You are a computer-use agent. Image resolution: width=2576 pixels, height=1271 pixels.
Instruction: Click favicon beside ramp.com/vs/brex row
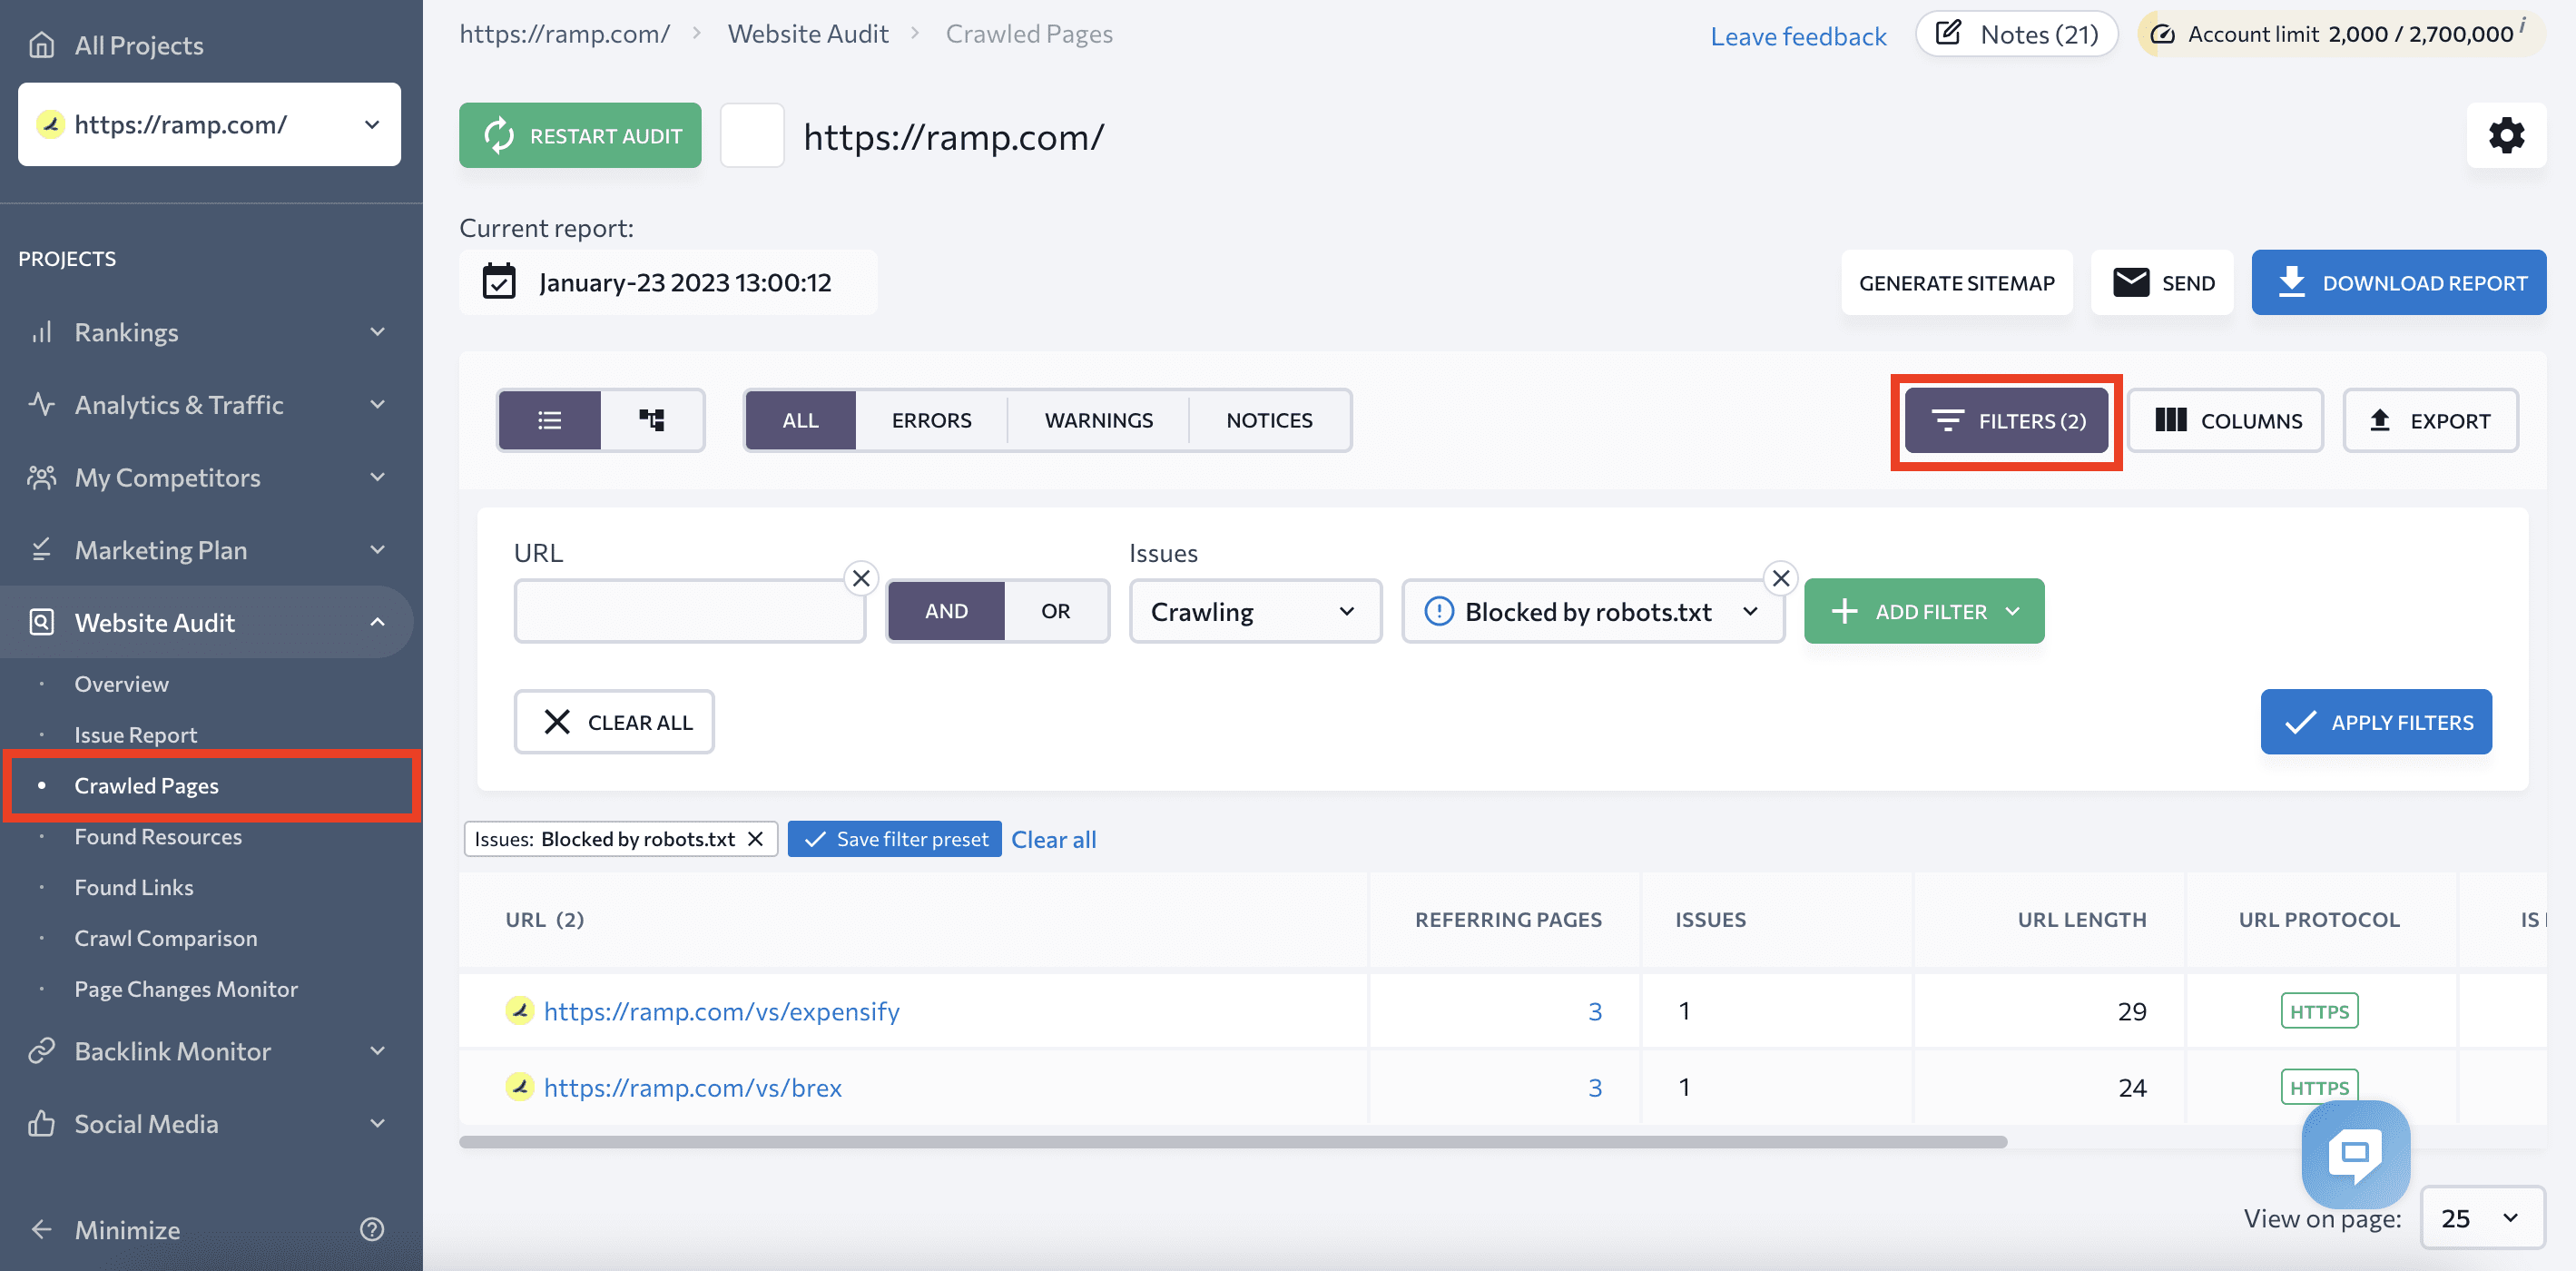coord(520,1086)
